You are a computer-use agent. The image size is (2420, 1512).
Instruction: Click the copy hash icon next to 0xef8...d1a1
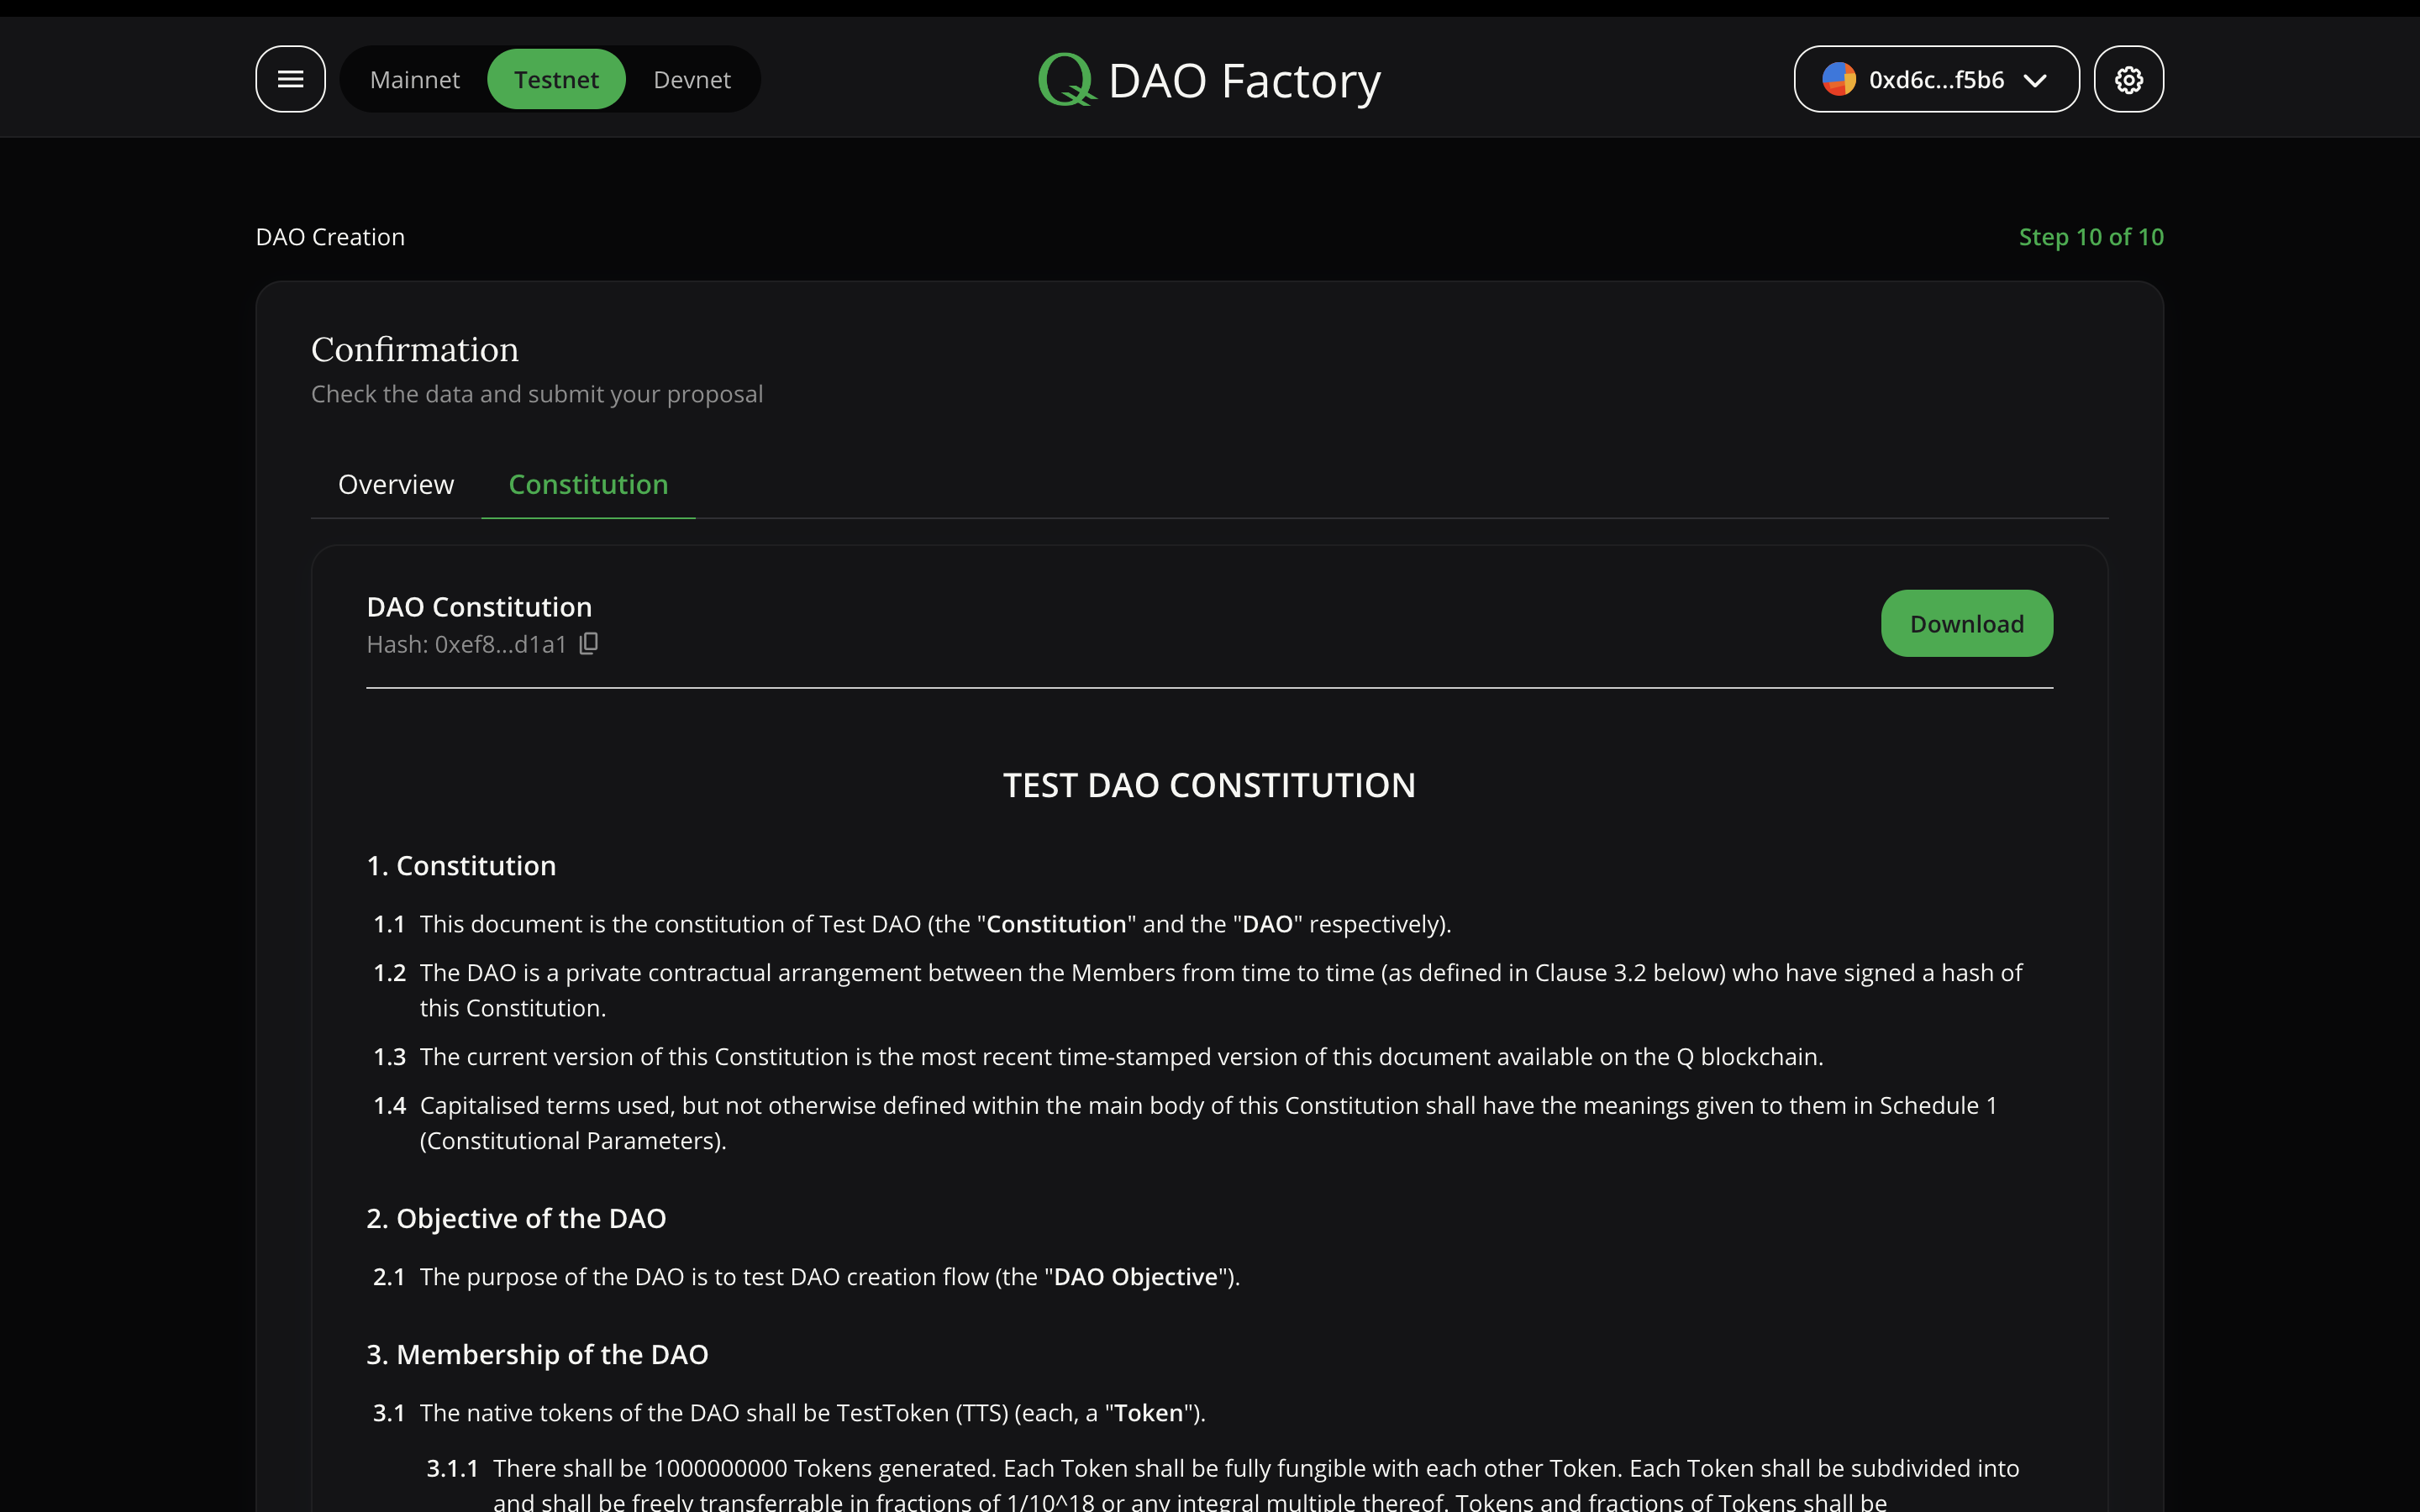pos(589,644)
